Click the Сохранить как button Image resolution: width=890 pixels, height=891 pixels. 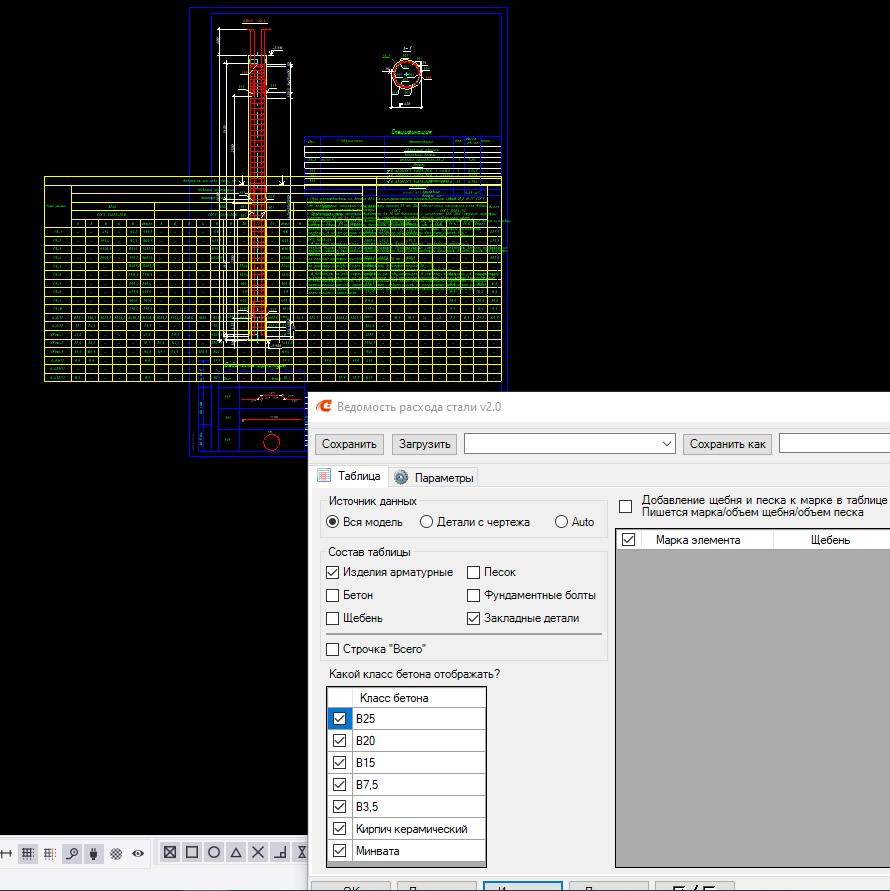tap(727, 444)
